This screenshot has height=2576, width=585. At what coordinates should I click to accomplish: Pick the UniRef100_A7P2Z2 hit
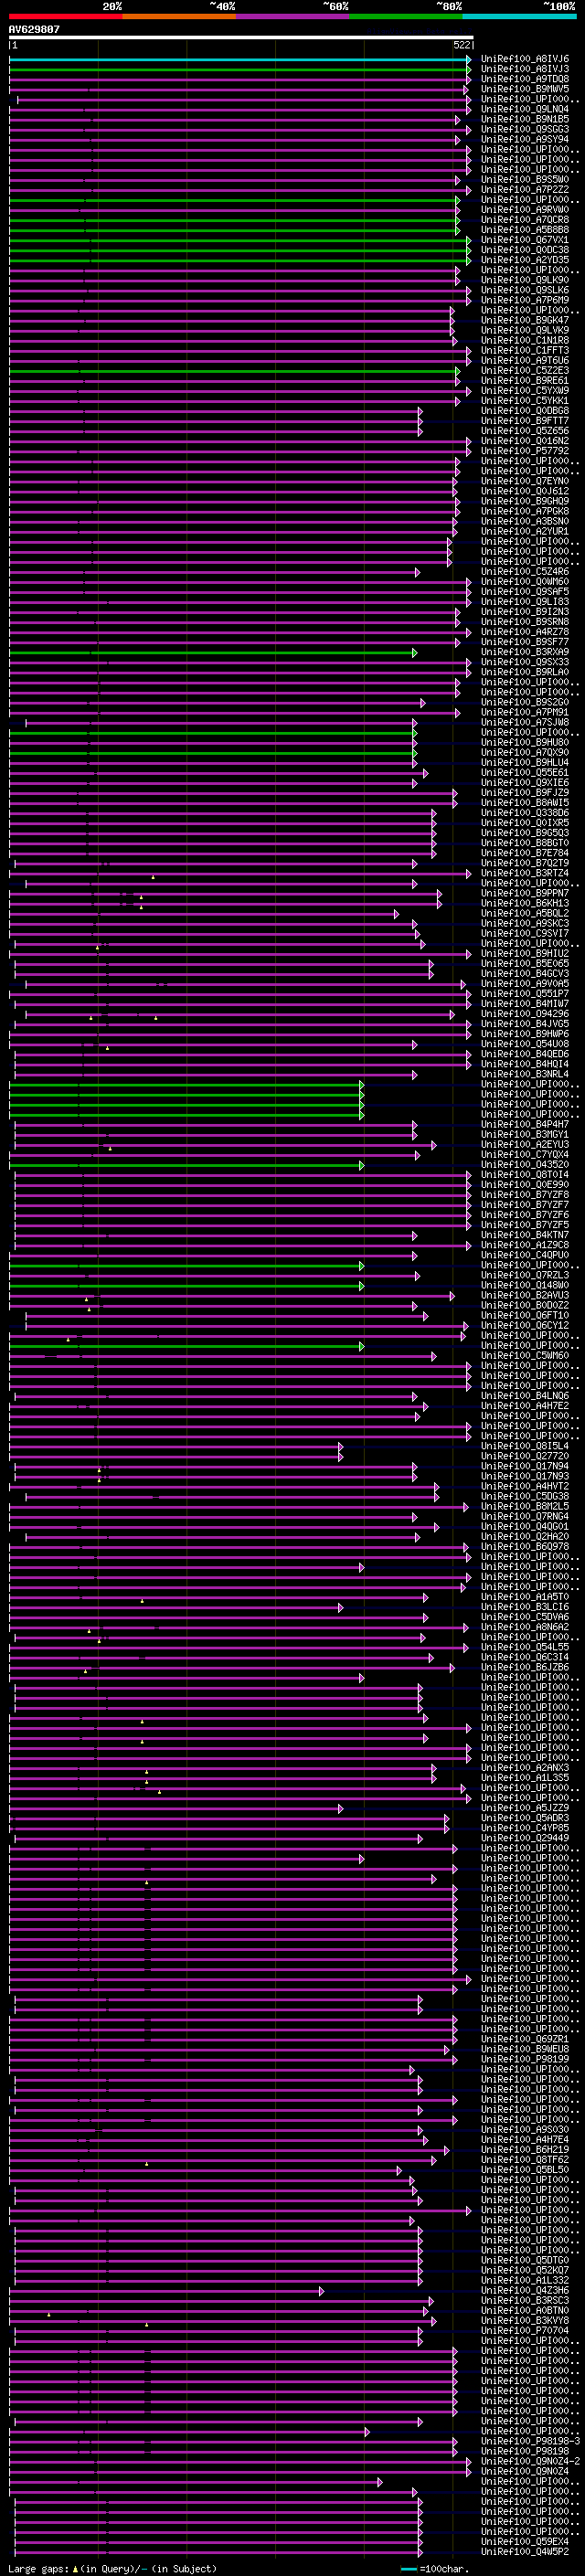point(525,190)
